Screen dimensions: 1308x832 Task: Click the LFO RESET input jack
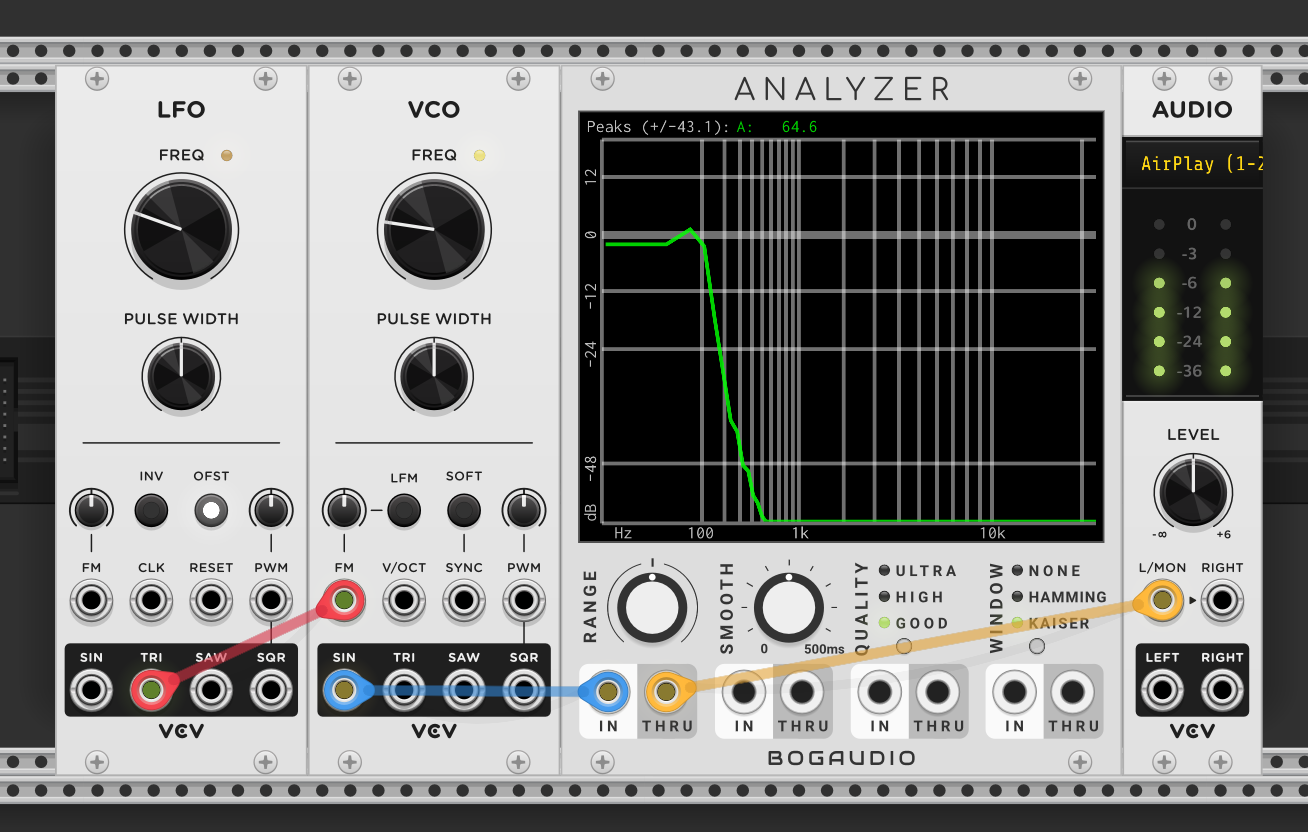[x=211, y=601]
